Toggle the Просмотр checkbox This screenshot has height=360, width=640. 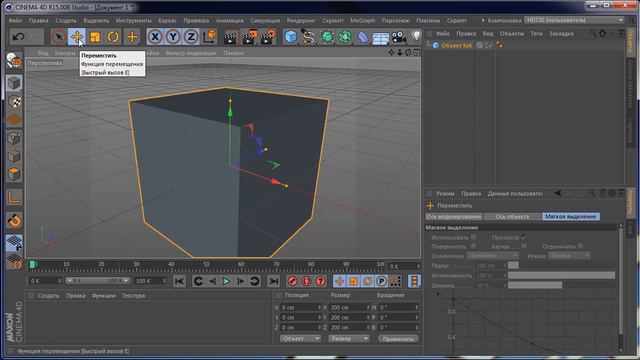[x=524, y=237]
